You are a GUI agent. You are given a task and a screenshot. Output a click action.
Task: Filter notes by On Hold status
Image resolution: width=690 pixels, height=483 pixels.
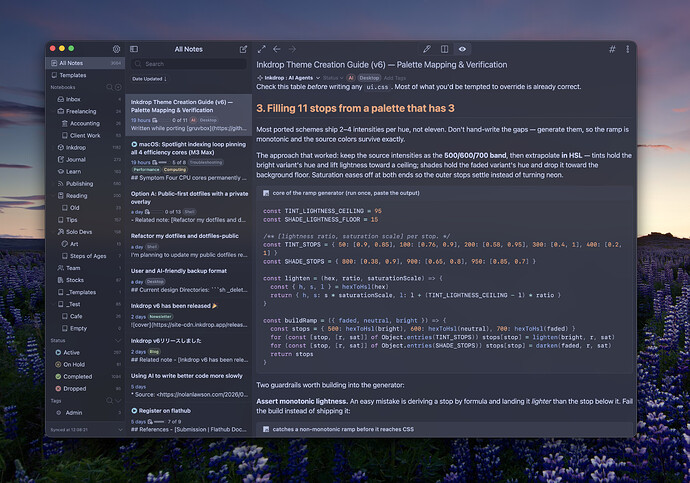click(x=85, y=365)
